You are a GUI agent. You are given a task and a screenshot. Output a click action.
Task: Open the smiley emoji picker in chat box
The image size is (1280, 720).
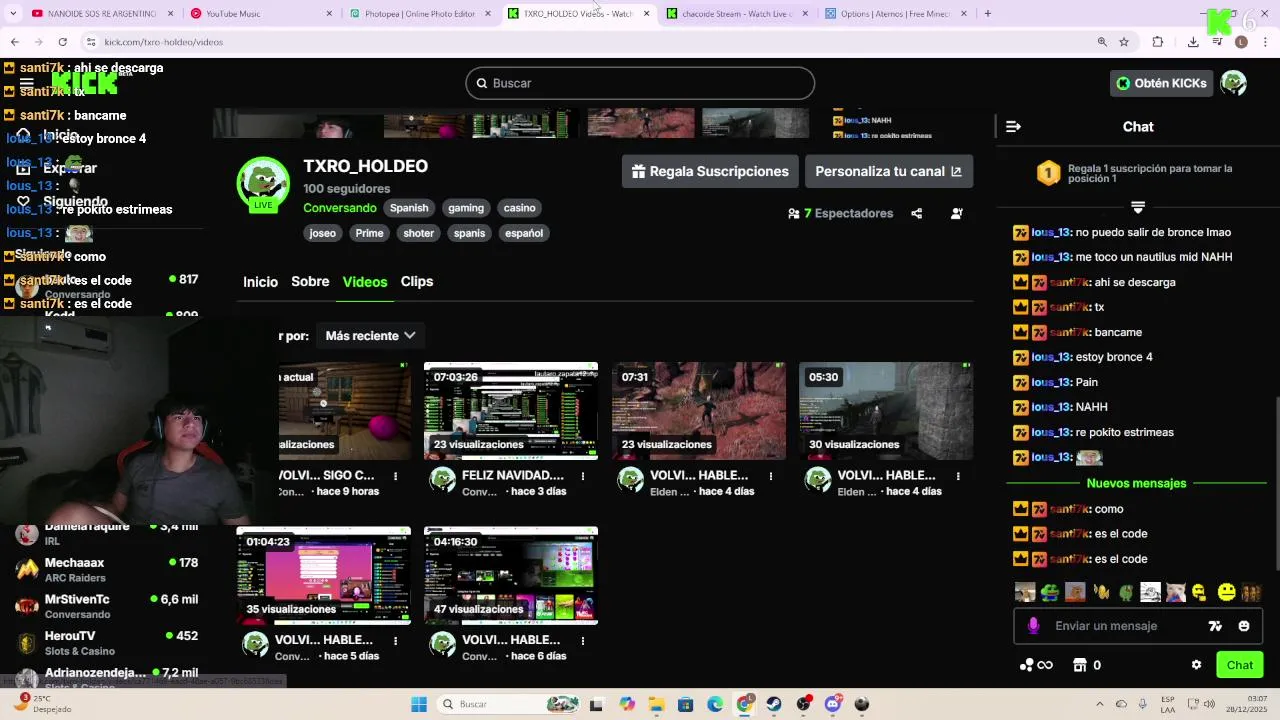tap(1244, 626)
